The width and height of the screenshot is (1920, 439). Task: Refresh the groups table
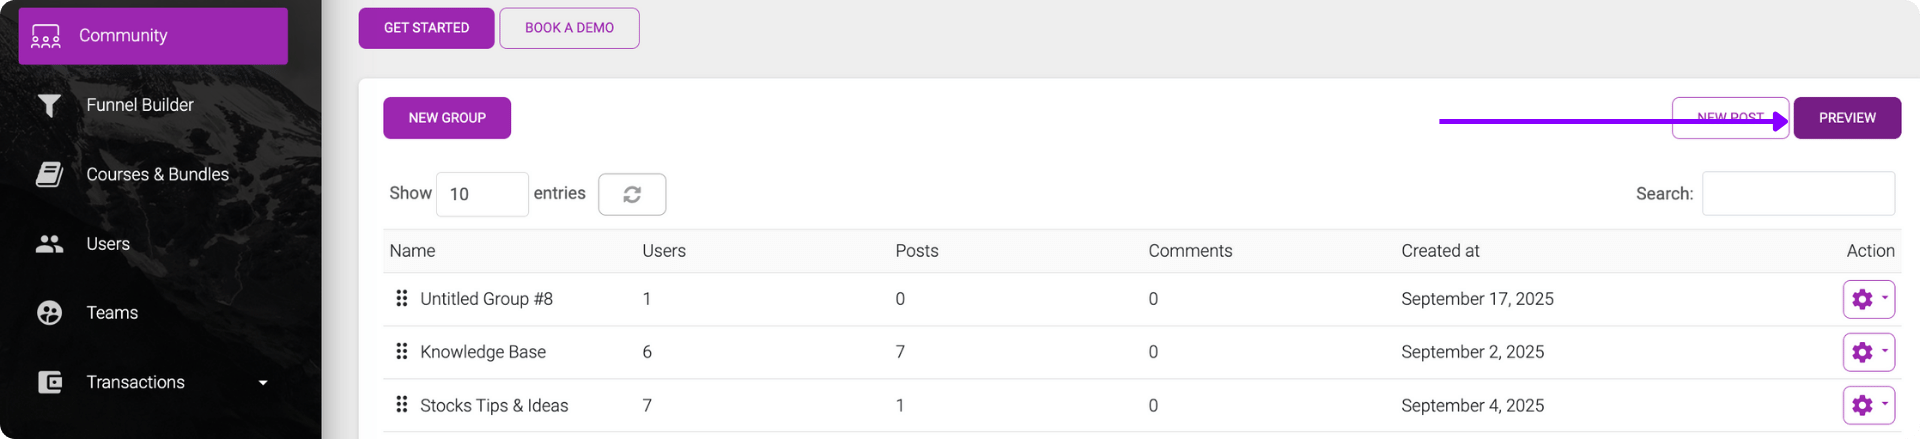(632, 194)
